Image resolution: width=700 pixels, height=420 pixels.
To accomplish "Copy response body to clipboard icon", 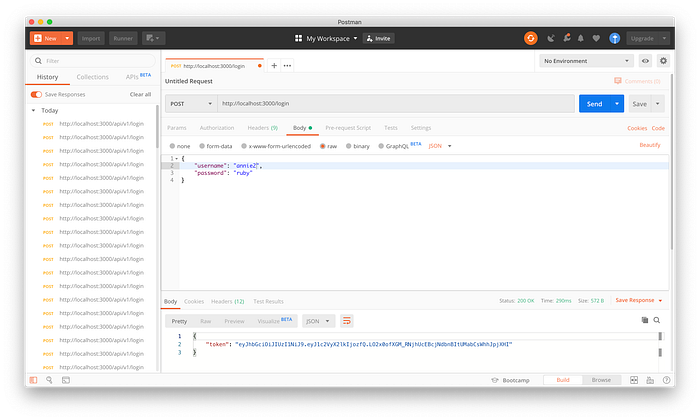I will [645, 320].
